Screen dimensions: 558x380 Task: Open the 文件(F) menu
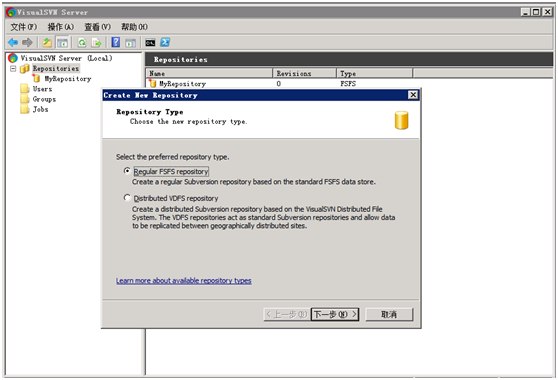[23, 27]
